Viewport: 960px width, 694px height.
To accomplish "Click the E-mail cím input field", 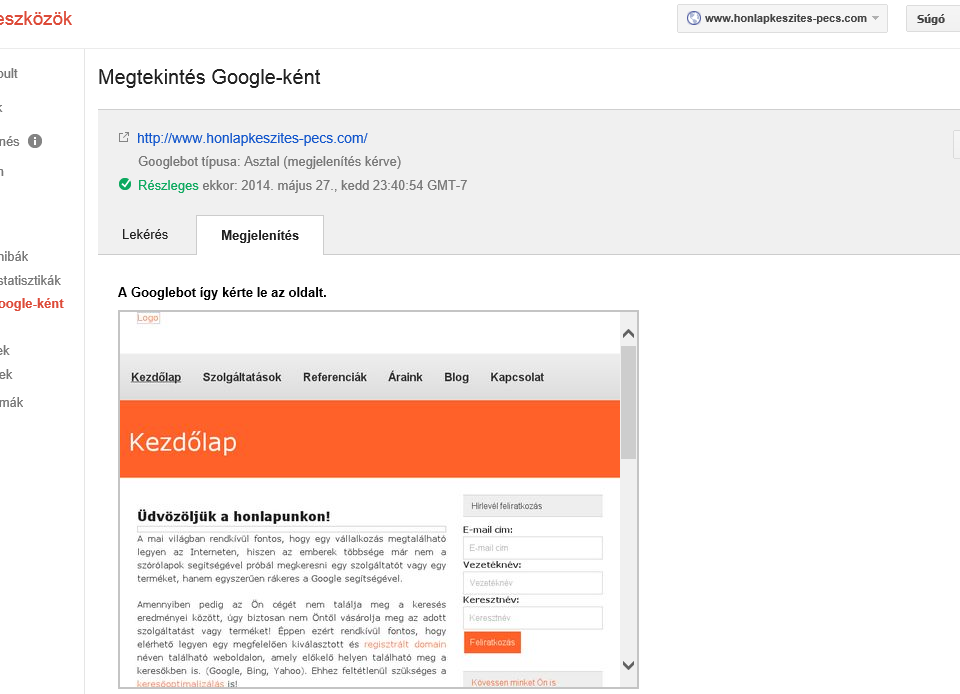I will point(533,548).
